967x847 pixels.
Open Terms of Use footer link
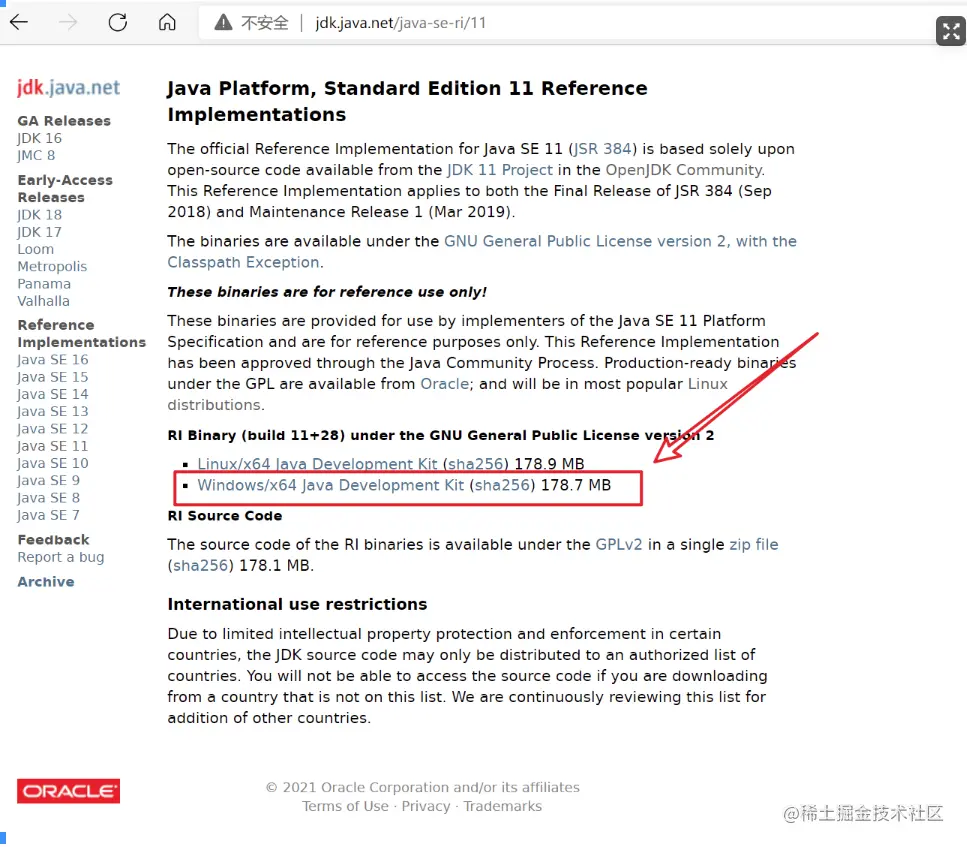[345, 806]
